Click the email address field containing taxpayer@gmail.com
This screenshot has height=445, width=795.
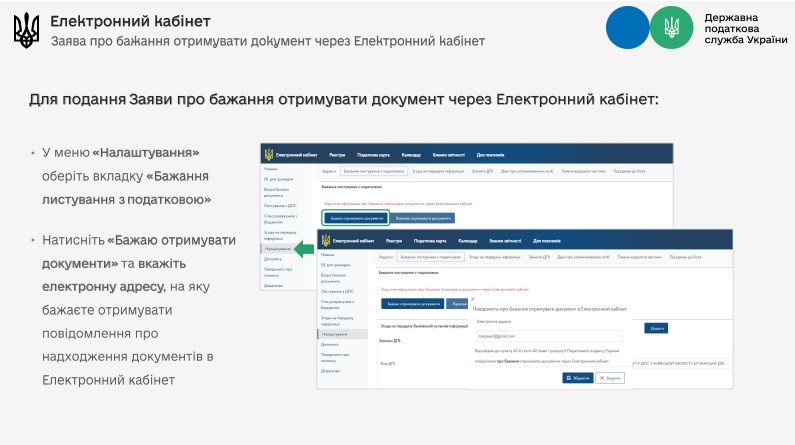[x=548, y=336]
